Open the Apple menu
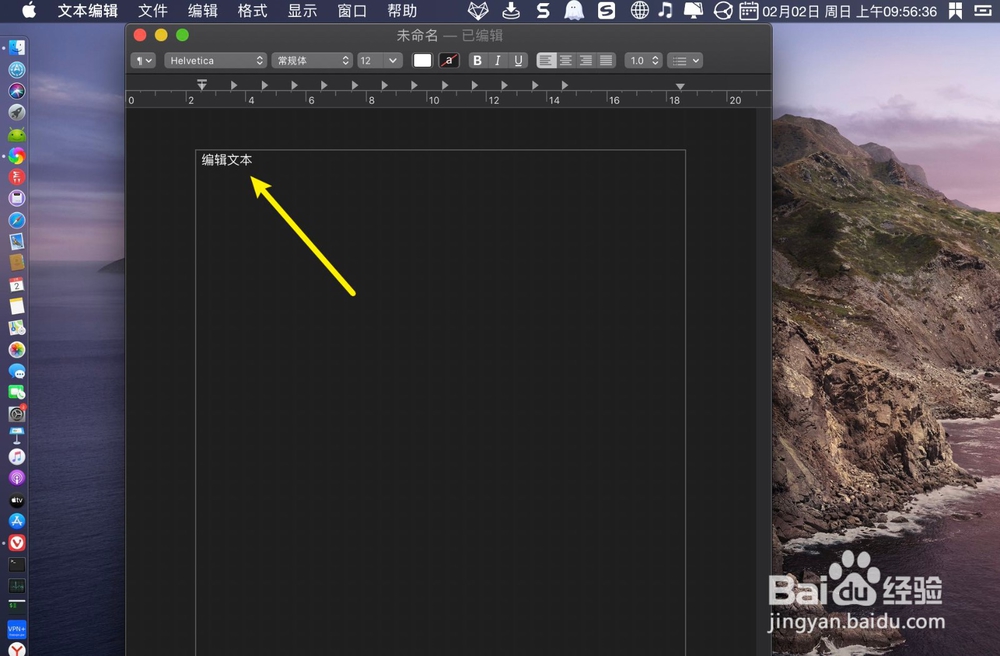Screen dimensions: 1000x656 pos(29,11)
